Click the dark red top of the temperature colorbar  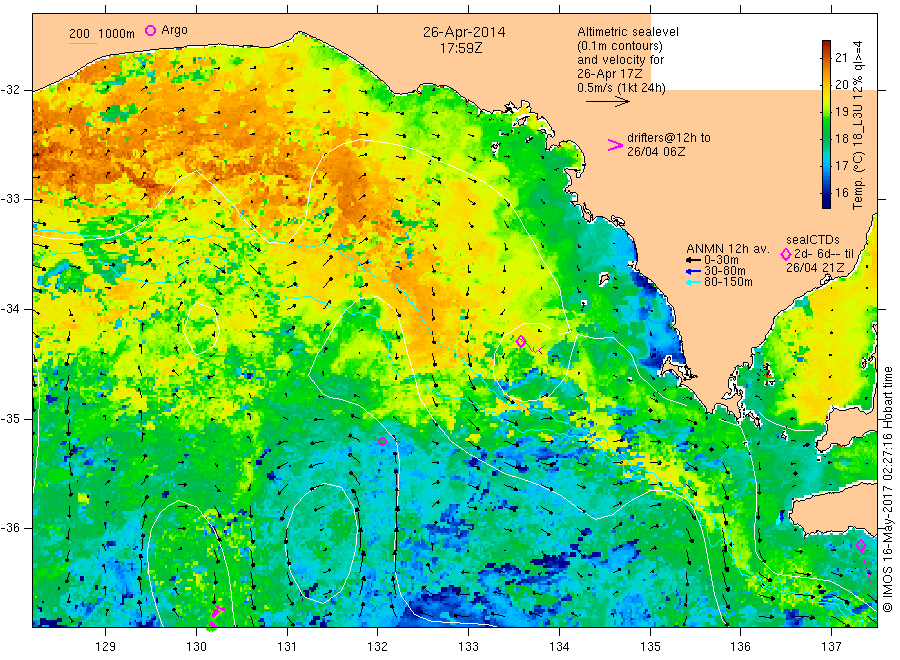(x=827, y=44)
